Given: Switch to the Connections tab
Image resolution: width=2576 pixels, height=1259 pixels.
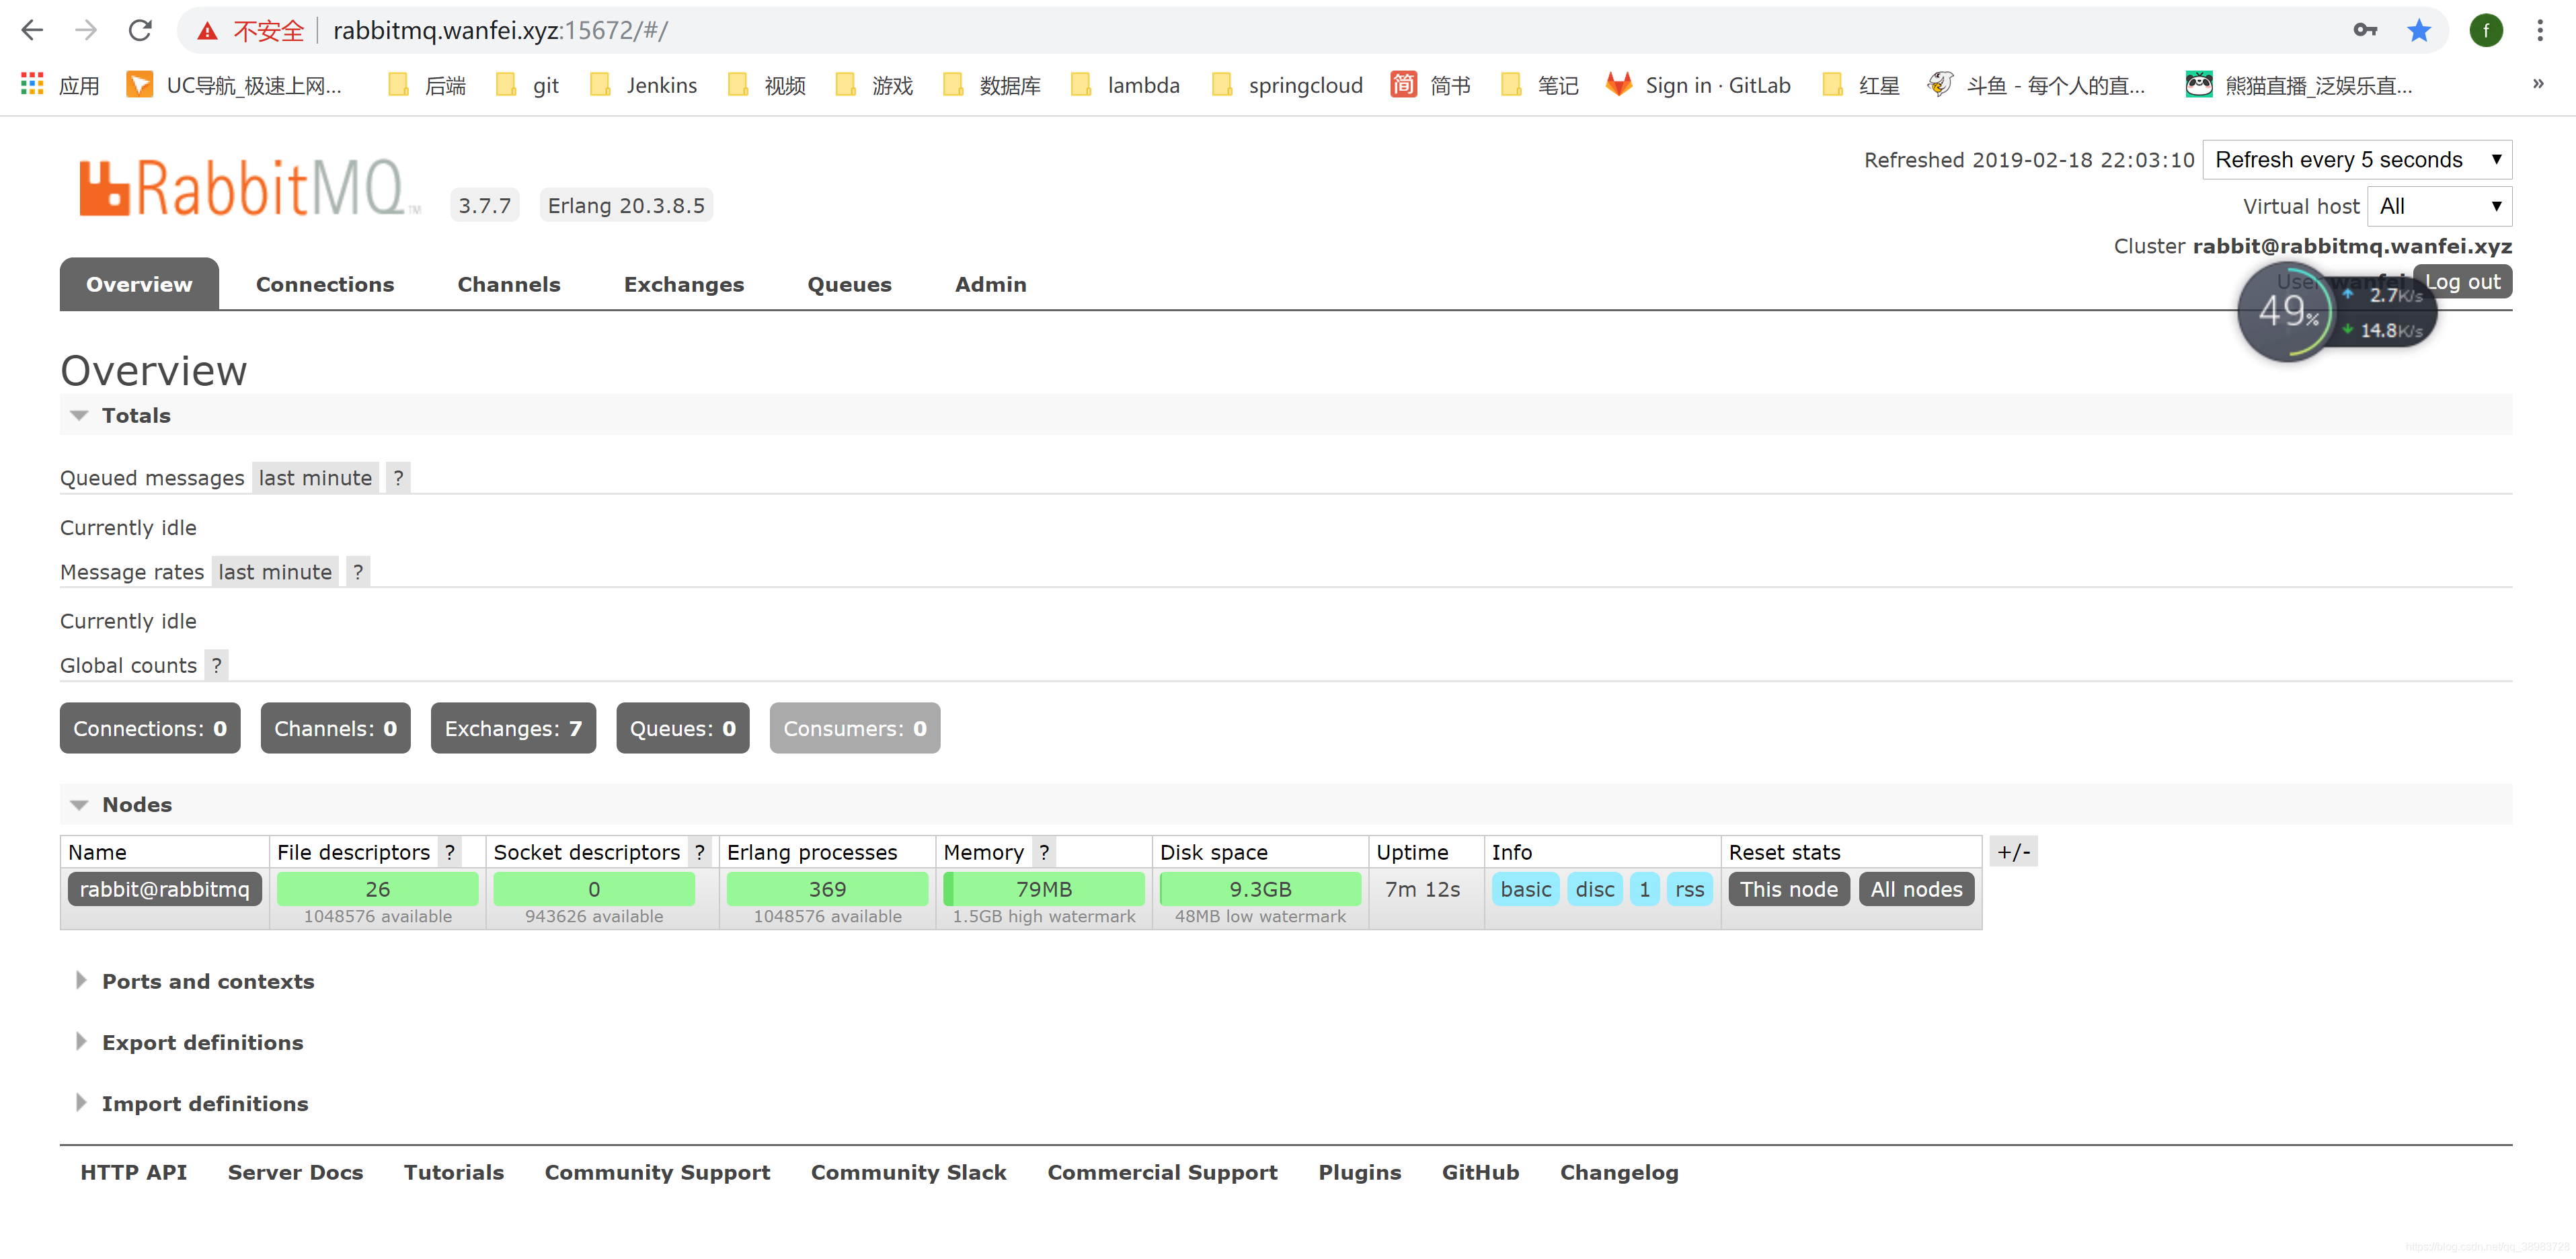Looking at the screenshot, I should coord(325,284).
